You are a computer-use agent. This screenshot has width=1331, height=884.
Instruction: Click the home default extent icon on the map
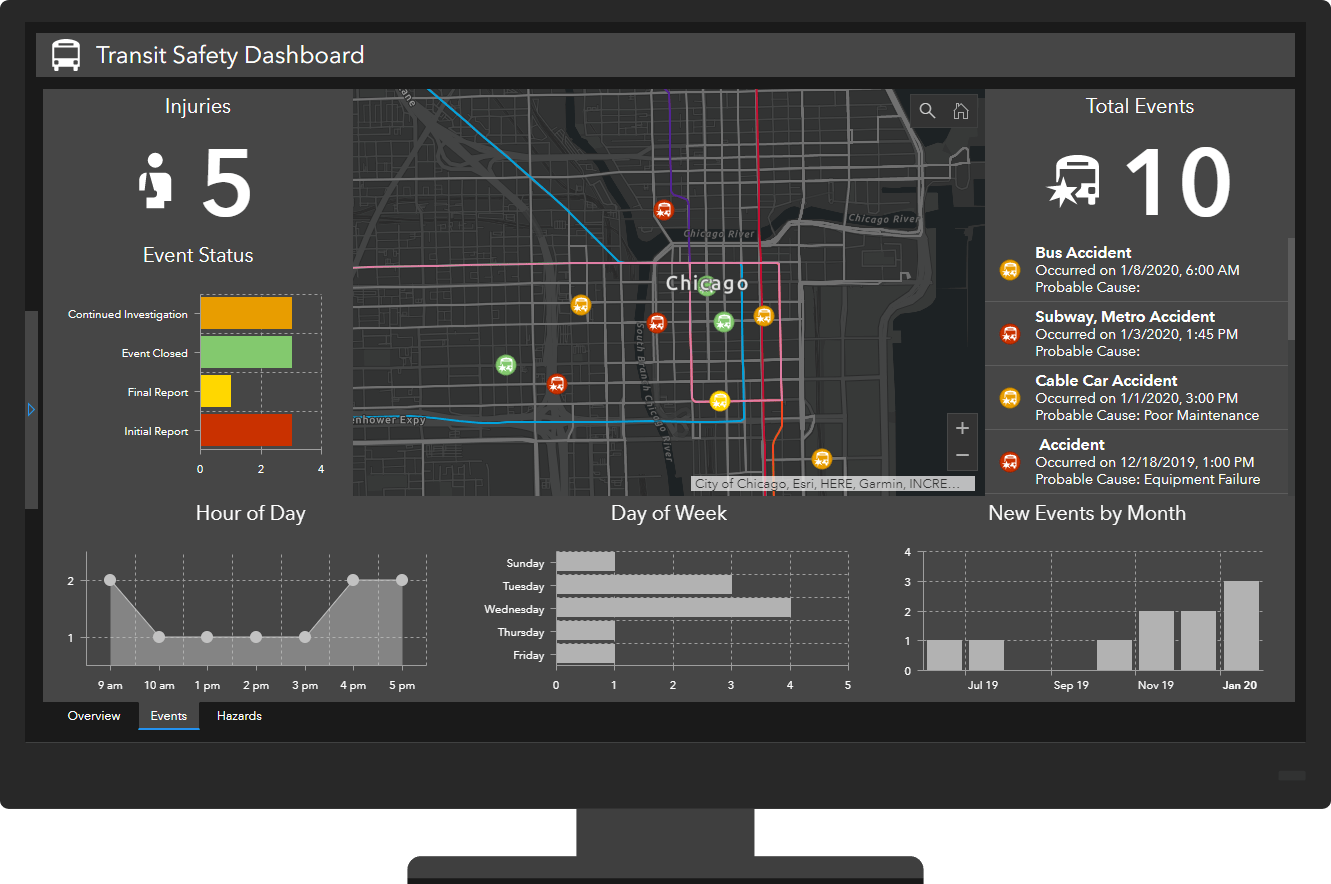point(961,110)
